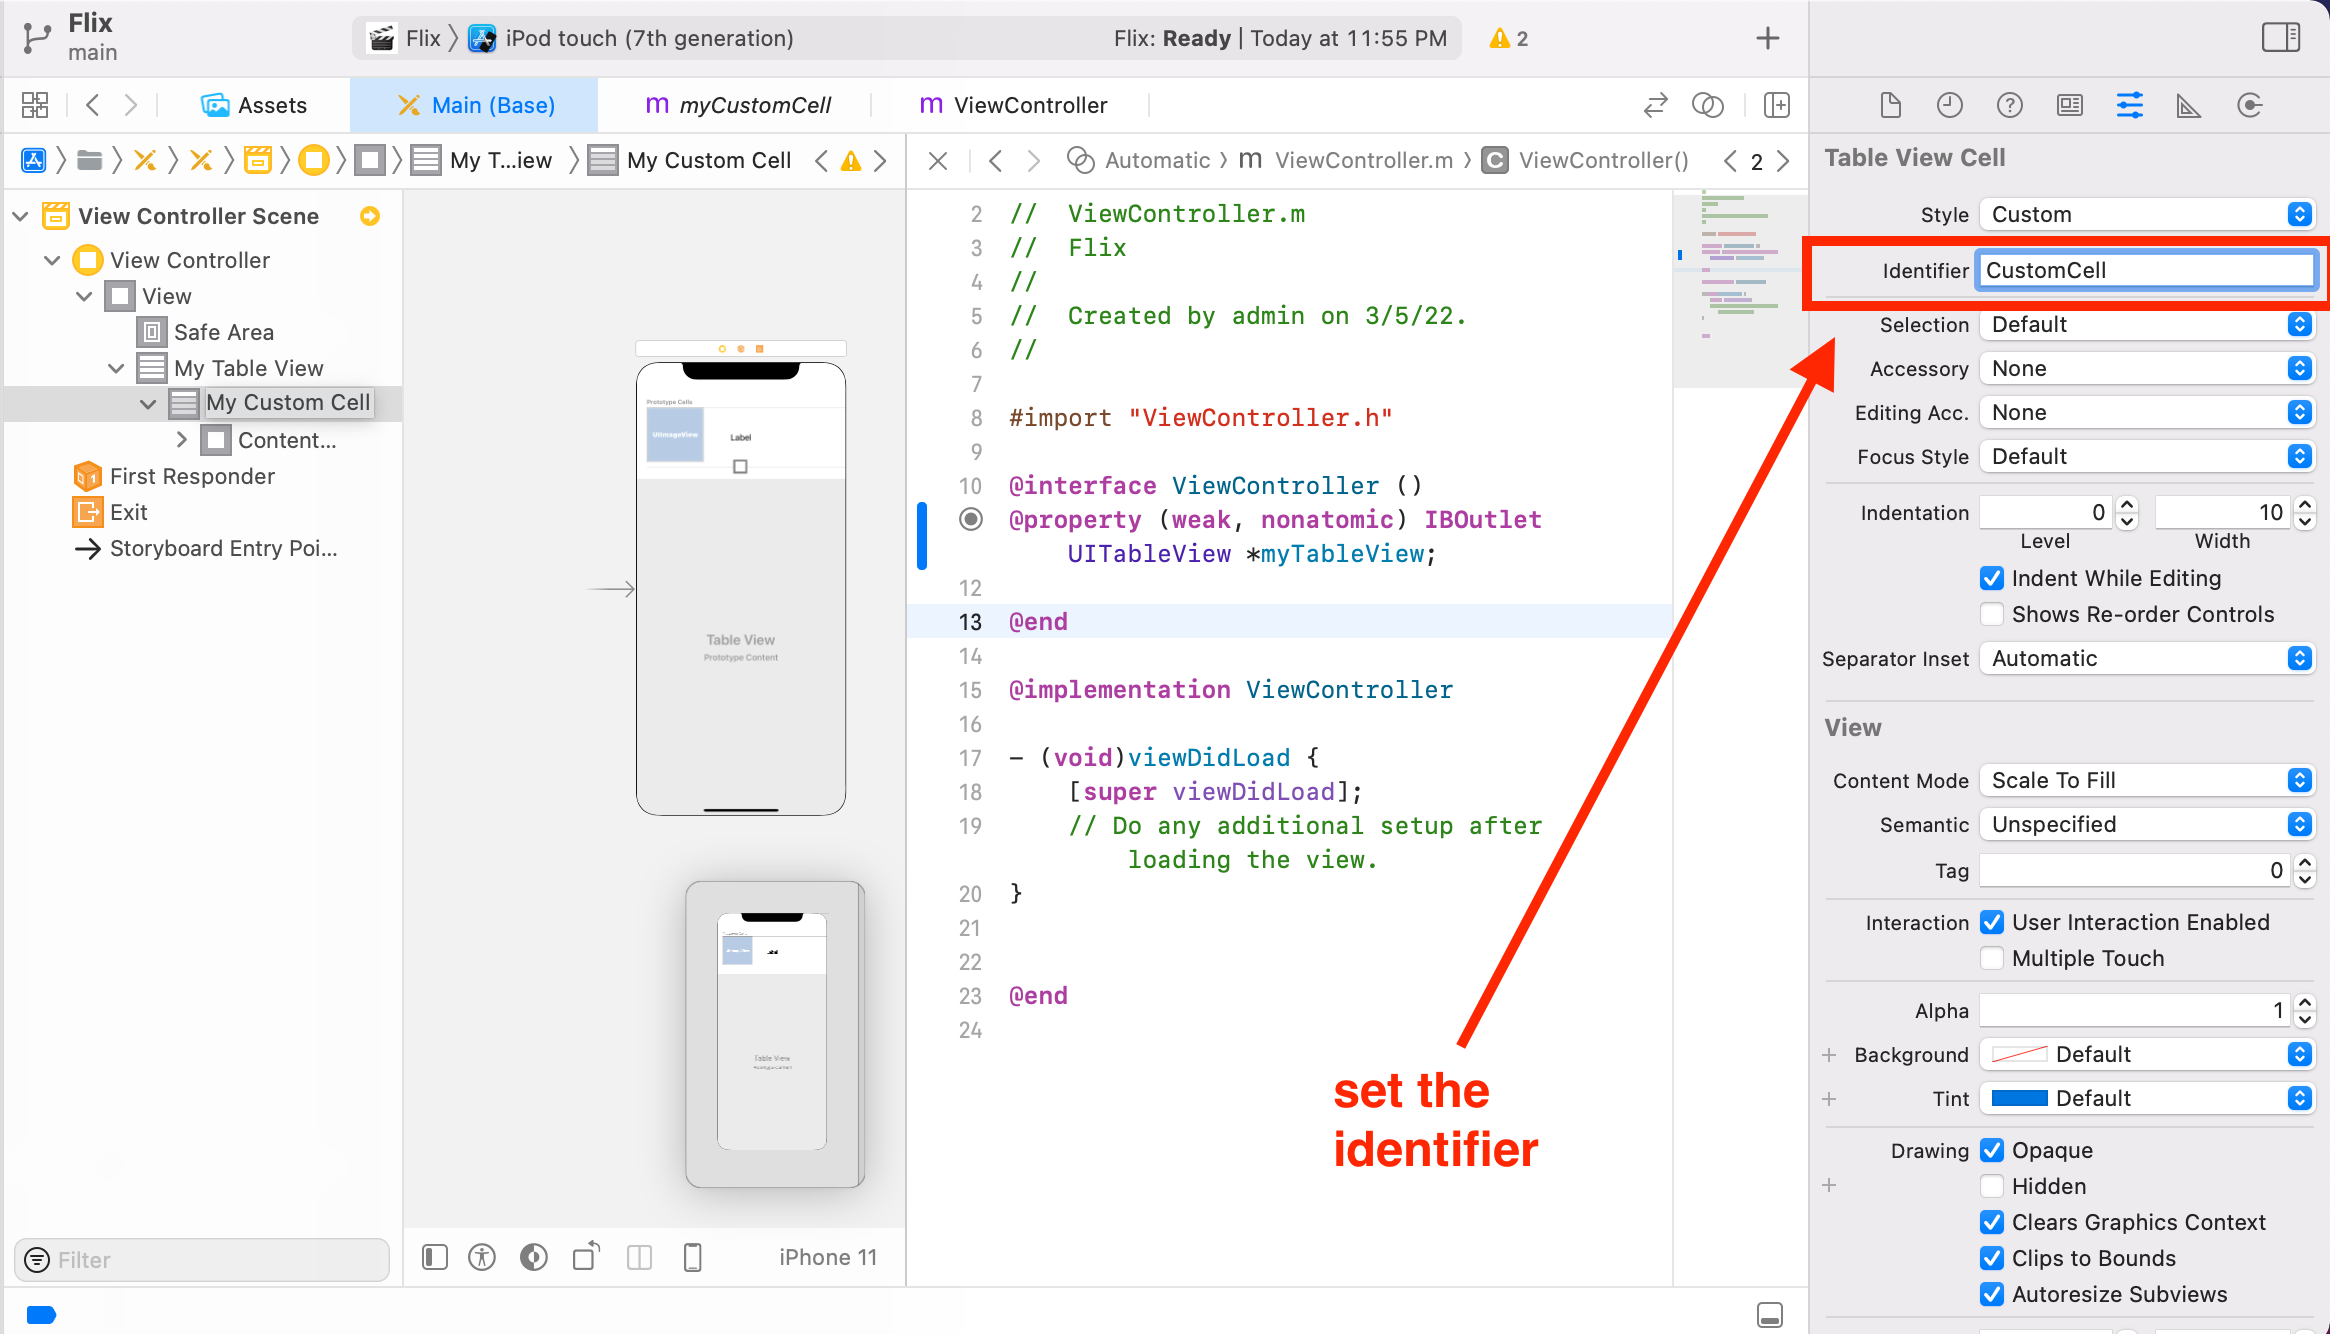The width and height of the screenshot is (2330, 1334).
Task: Click the iPhone 11 device button
Action: [x=827, y=1257]
